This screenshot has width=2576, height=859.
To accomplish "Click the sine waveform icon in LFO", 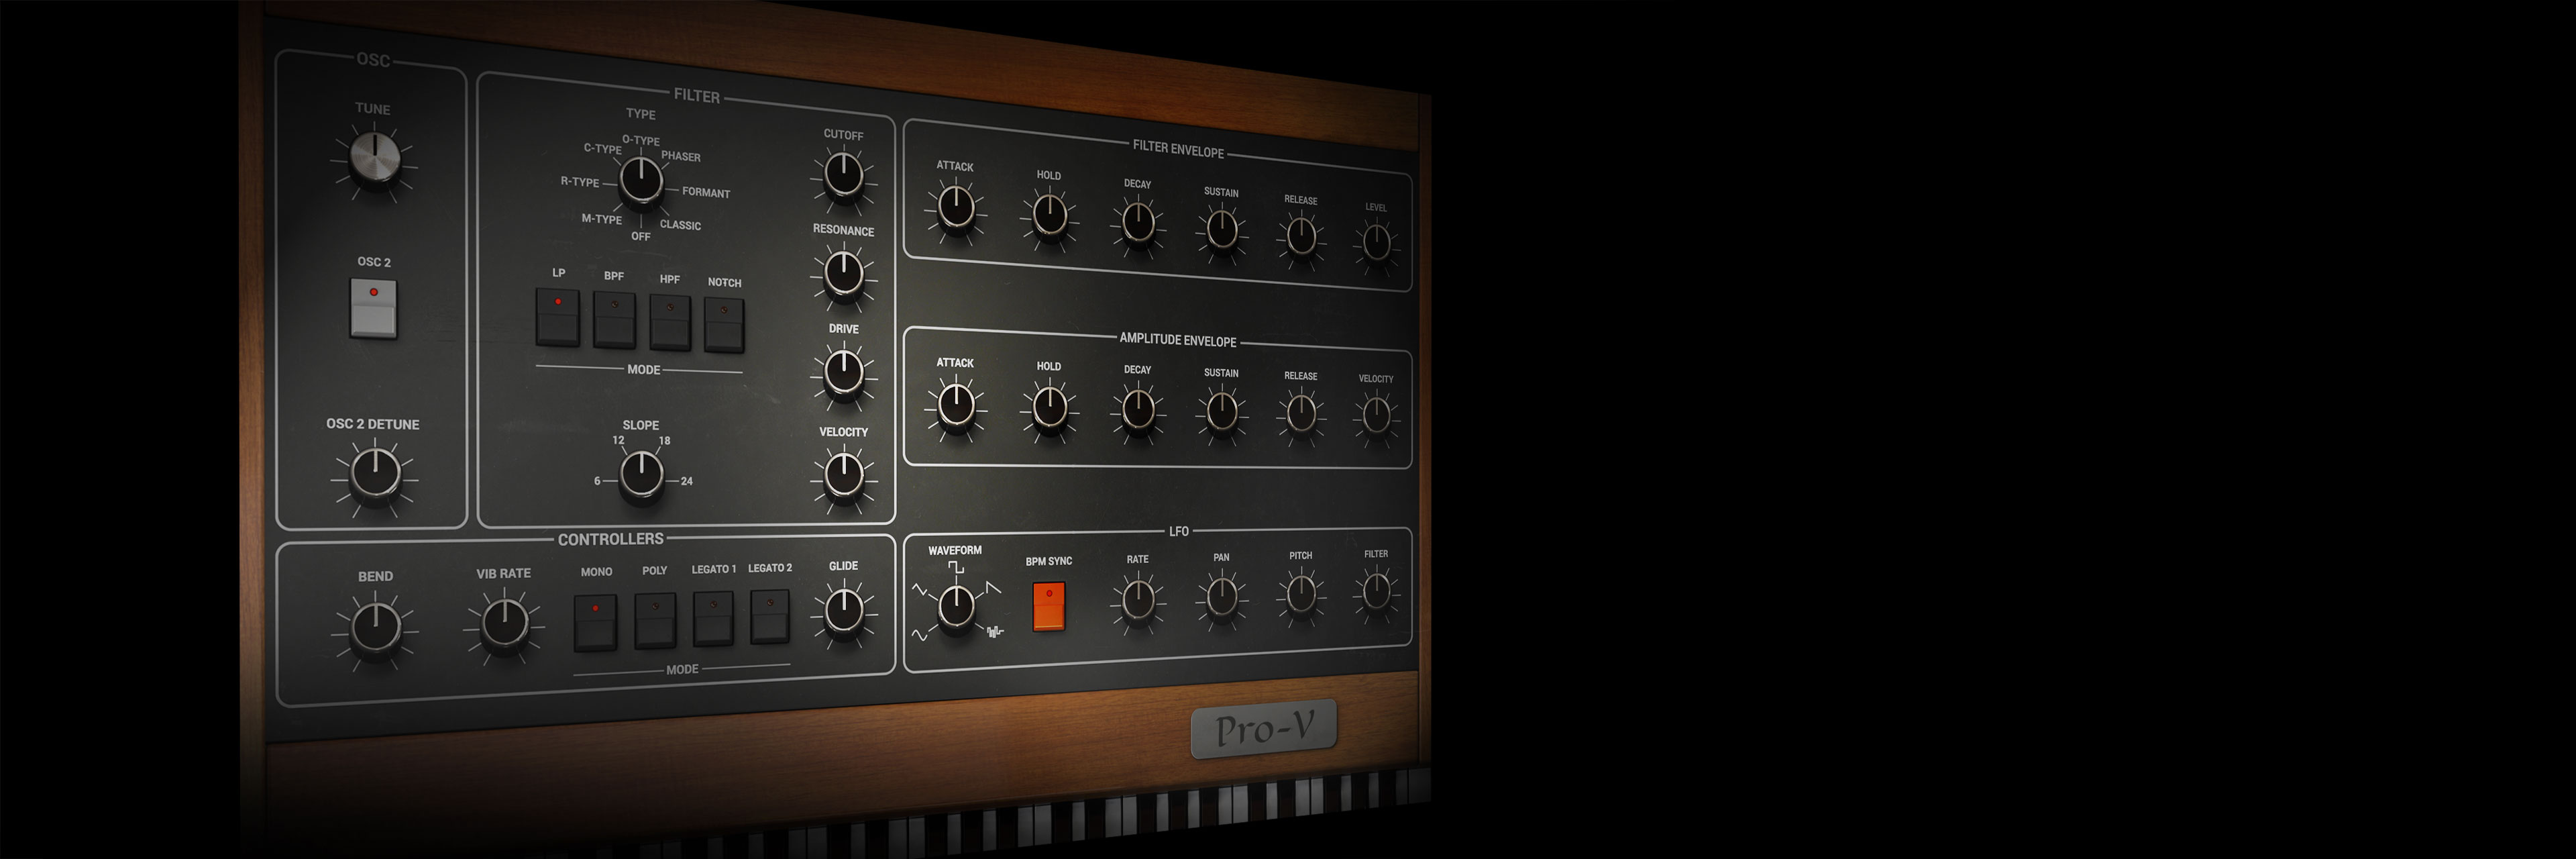I will 919,635.
